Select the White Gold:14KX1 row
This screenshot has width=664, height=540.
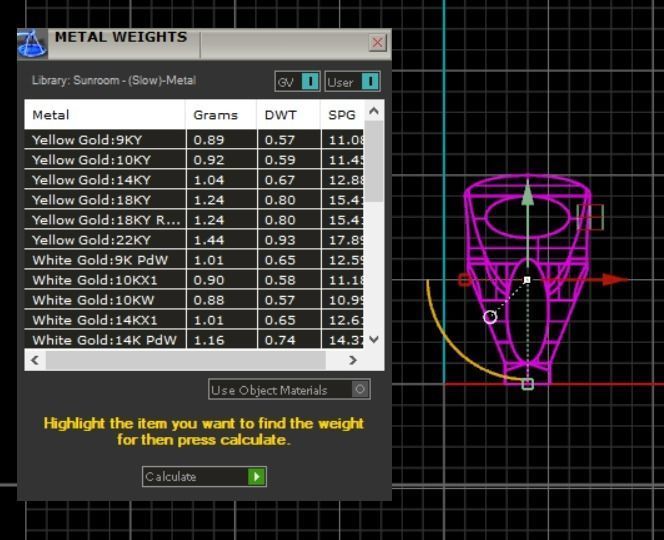[194, 320]
